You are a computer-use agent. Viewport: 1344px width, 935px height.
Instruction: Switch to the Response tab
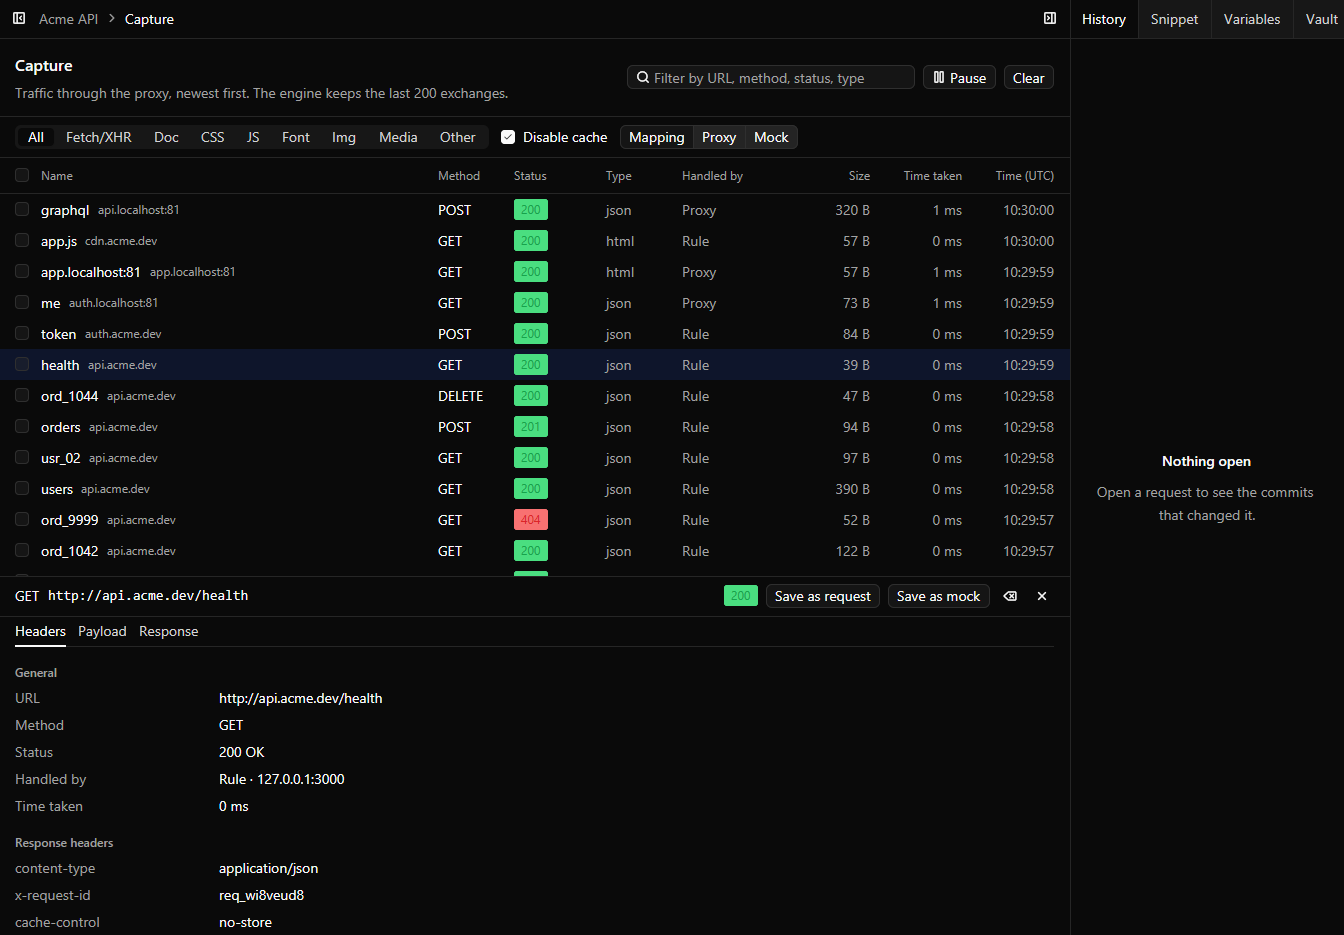(169, 631)
